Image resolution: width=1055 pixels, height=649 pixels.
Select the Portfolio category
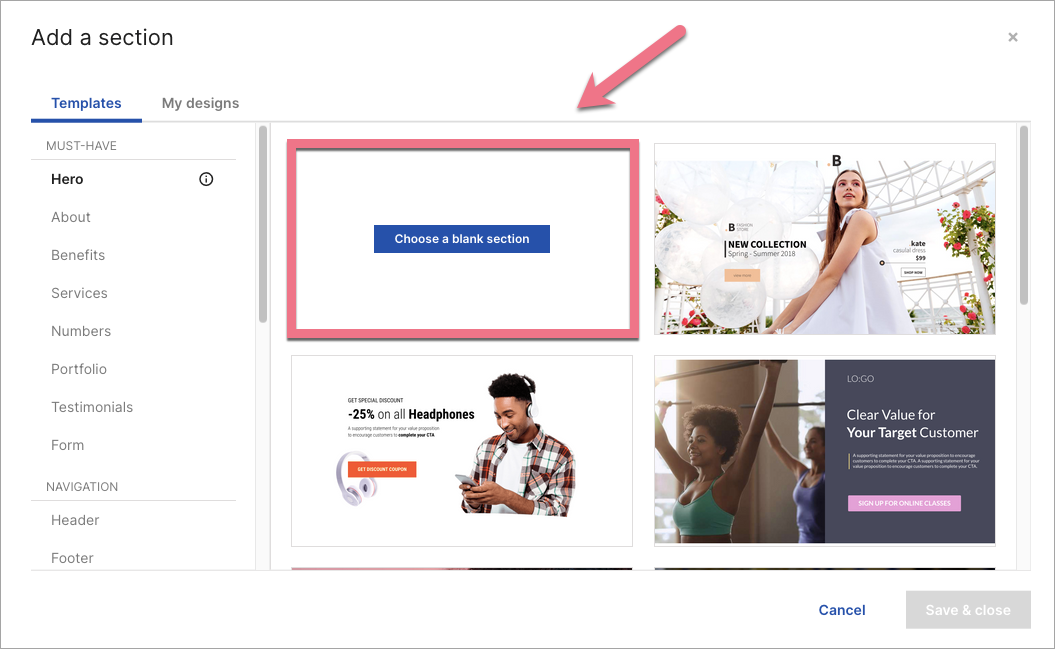79,369
